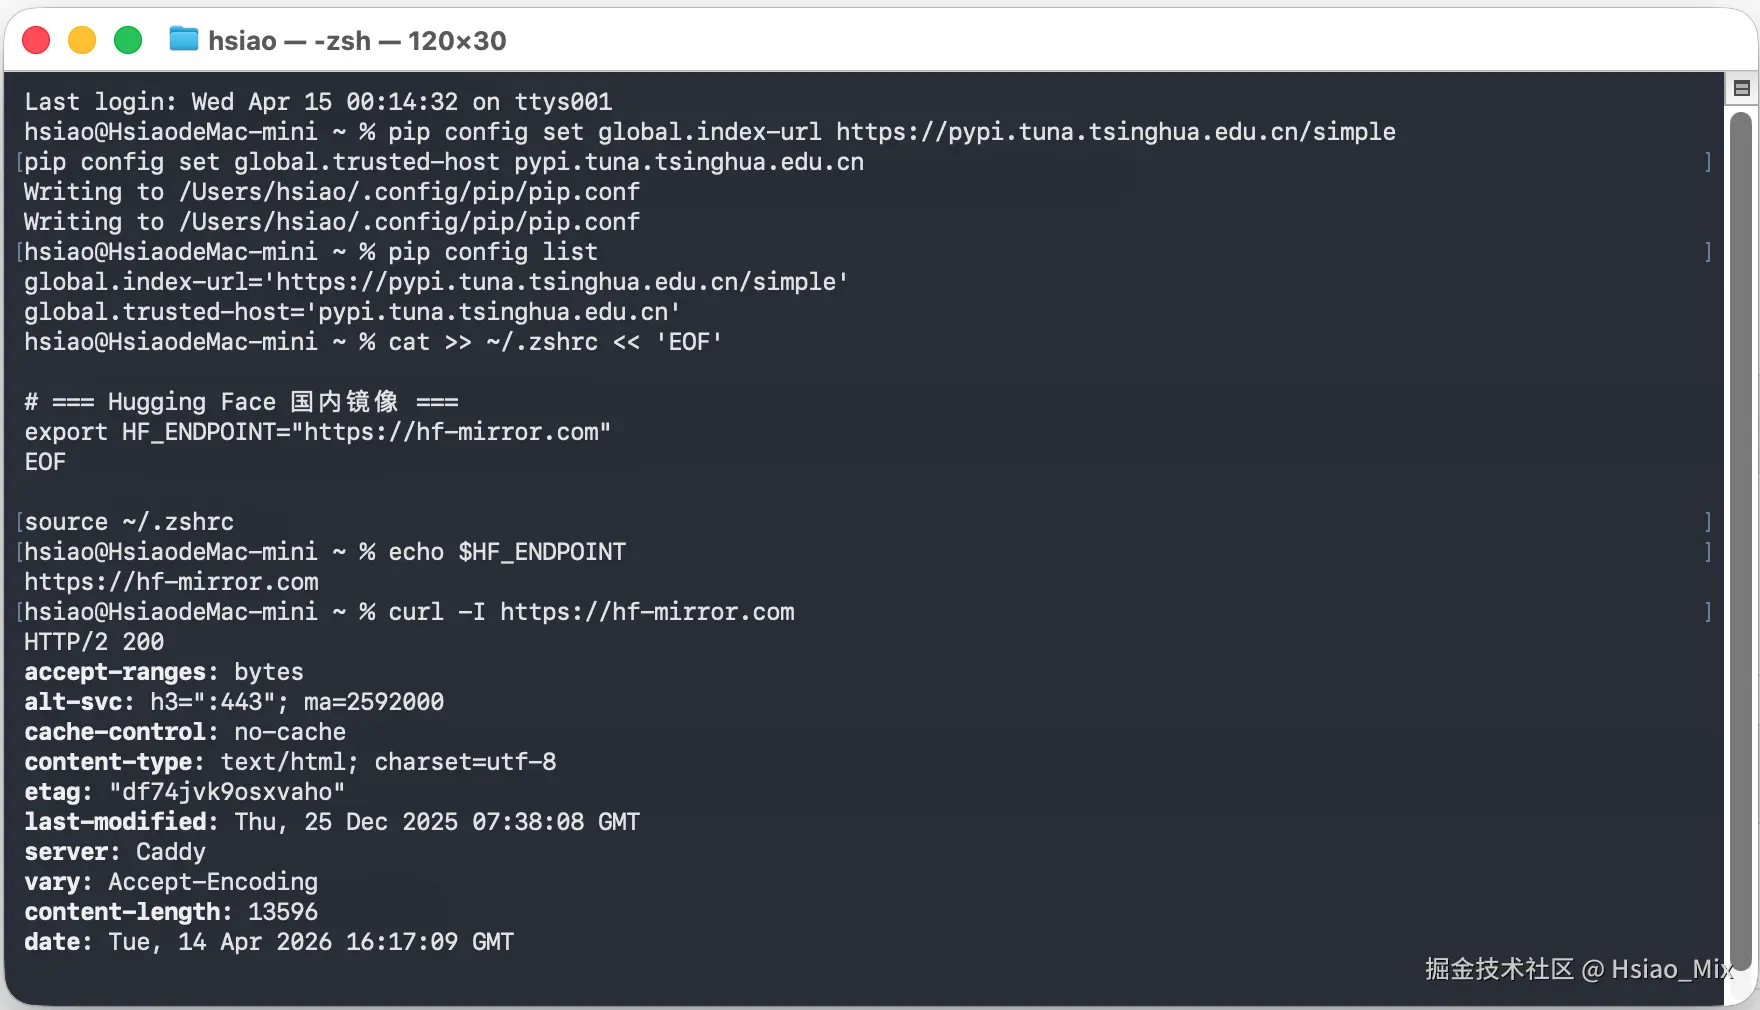
Task: Click the export HF_ENDPOINT line
Action: pos(317,432)
